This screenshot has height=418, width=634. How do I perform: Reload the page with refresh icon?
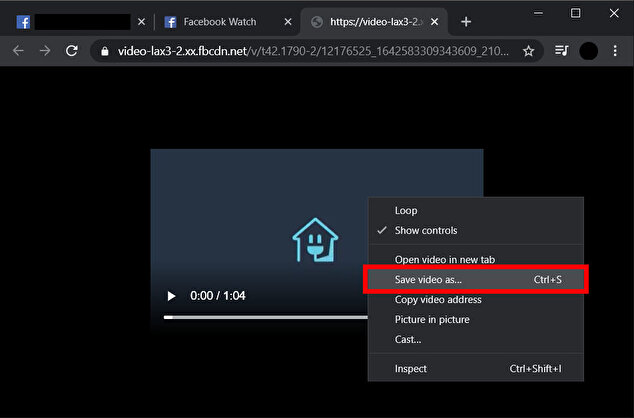coord(72,51)
